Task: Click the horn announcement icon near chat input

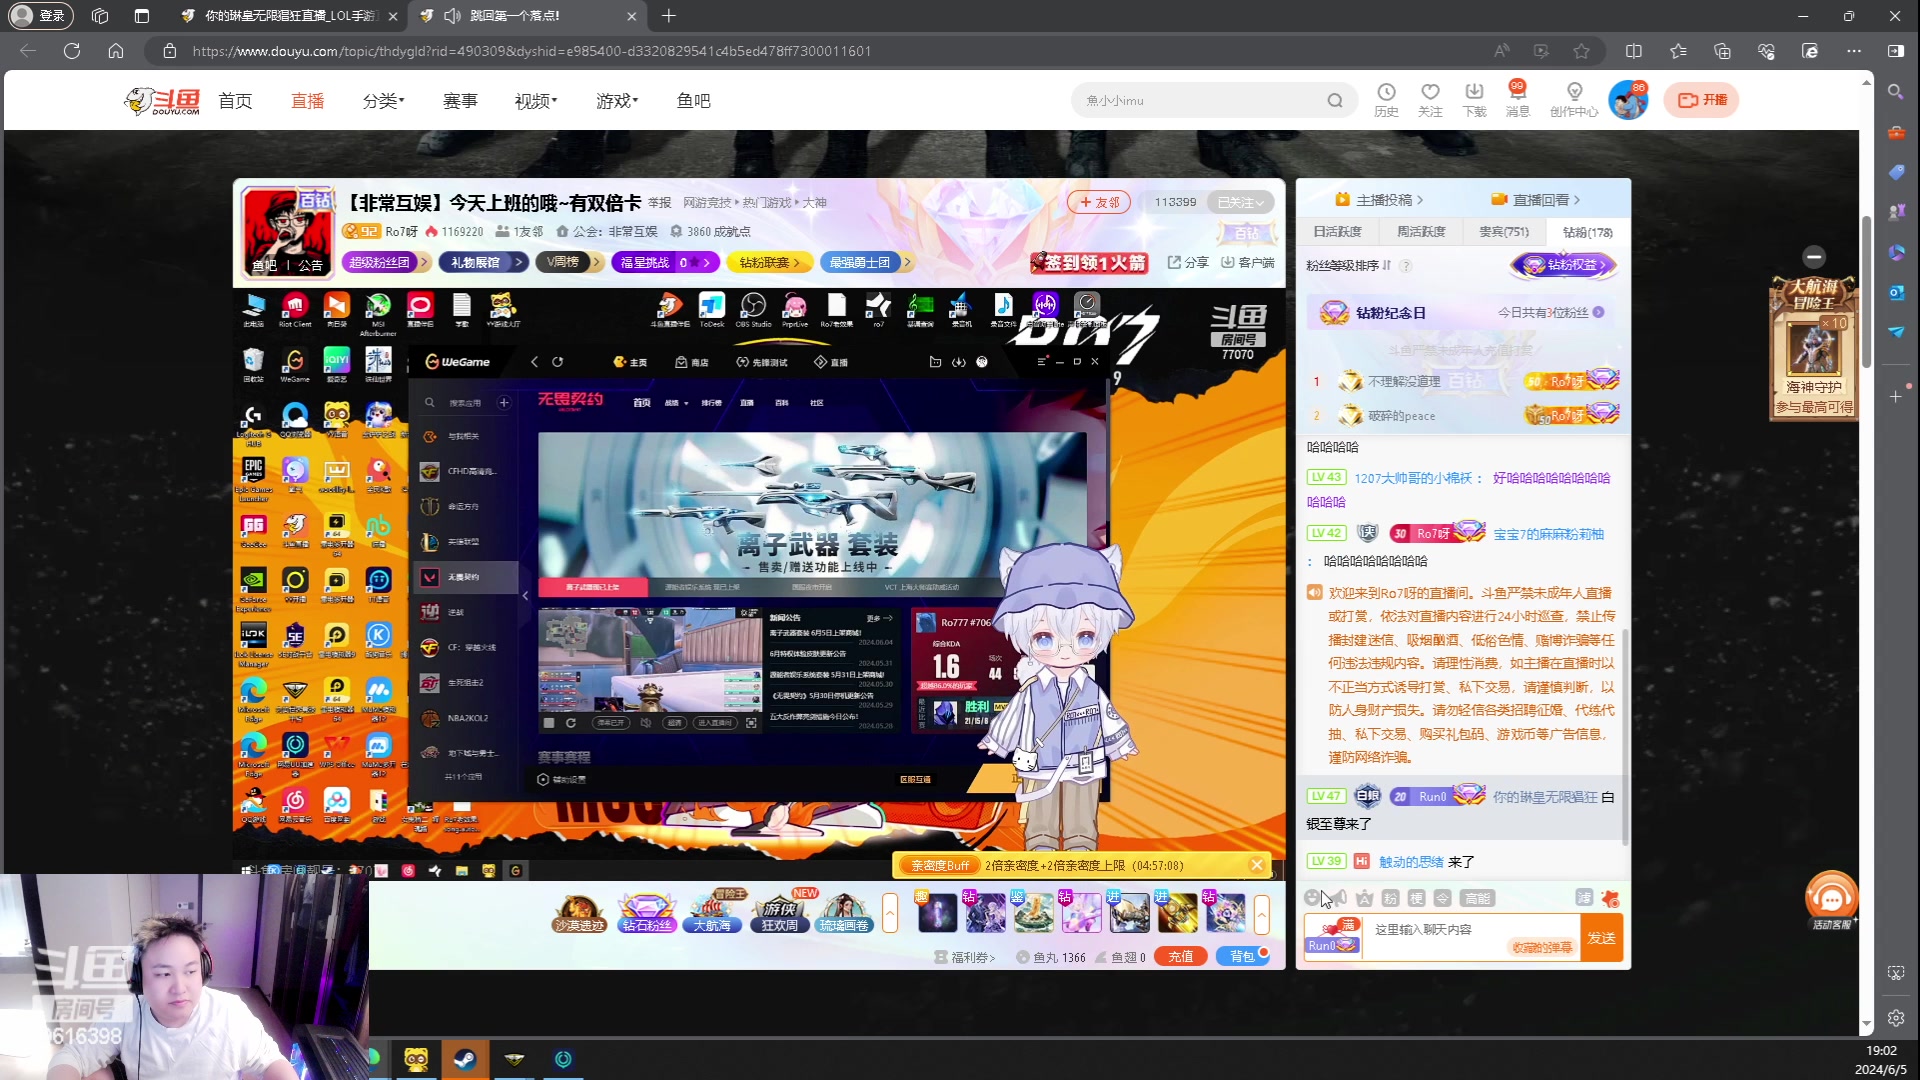Action: tap(1339, 897)
